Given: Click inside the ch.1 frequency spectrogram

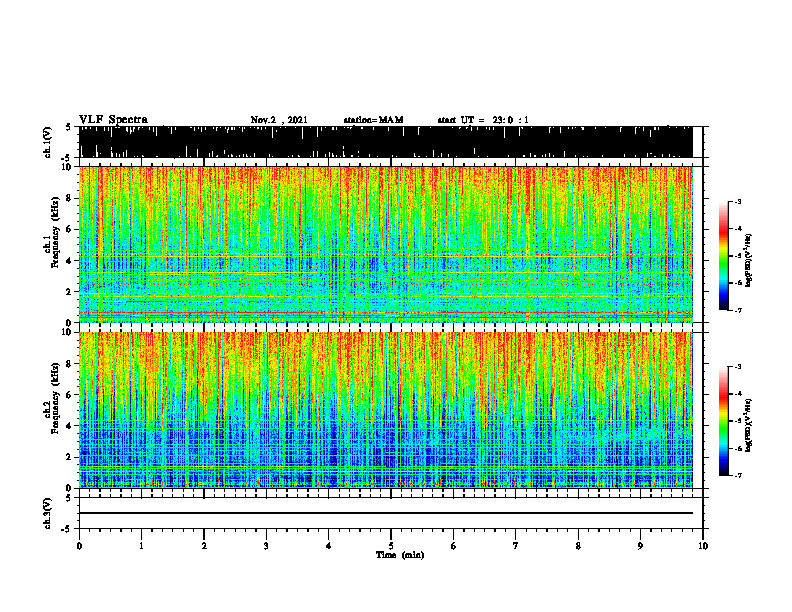Looking at the screenshot, I should tap(386, 244).
